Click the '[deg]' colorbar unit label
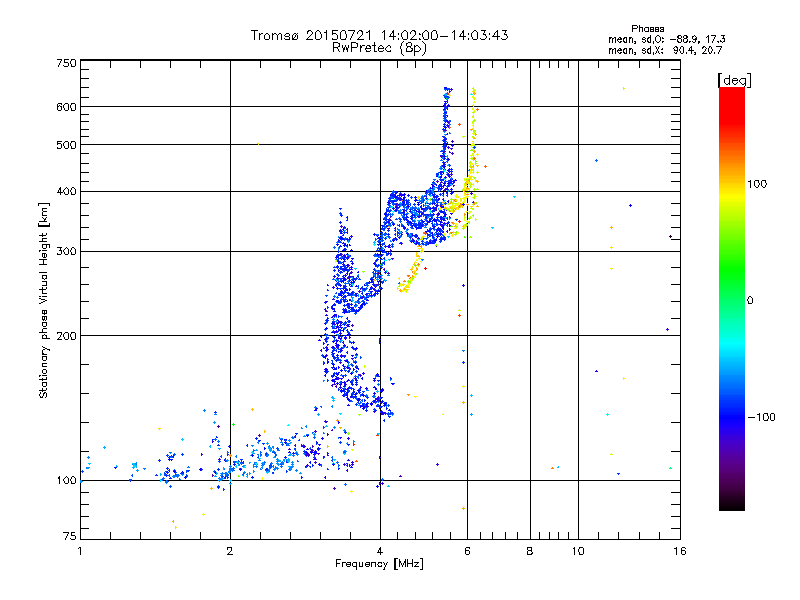Image resolution: width=800 pixels, height=600 pixels. [x=734, y=80]
